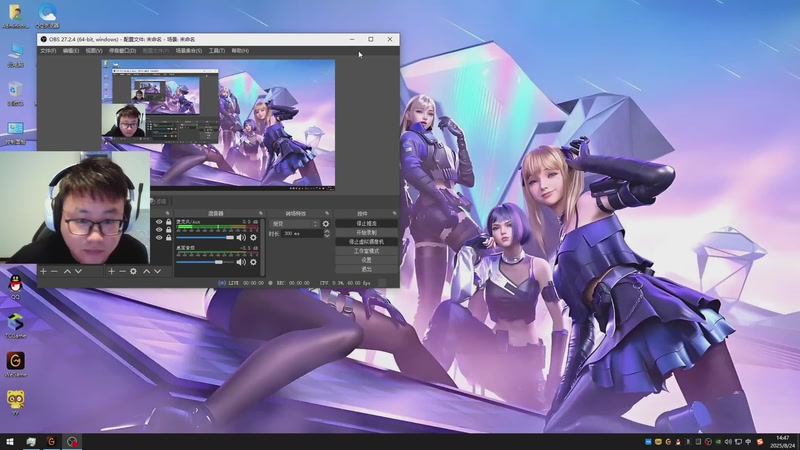Move the selected scene up
This screenshot has width=800, height=450.
(67, 271)
